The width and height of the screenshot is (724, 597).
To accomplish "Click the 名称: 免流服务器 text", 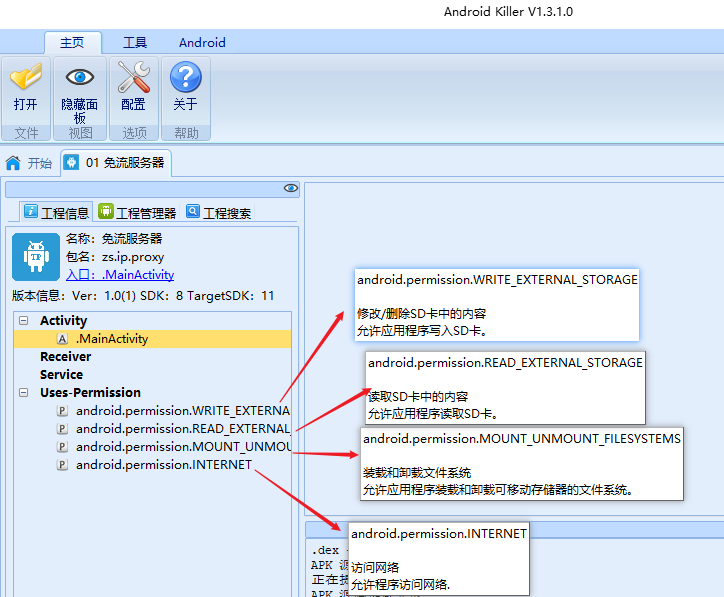I will click(114, 239).
